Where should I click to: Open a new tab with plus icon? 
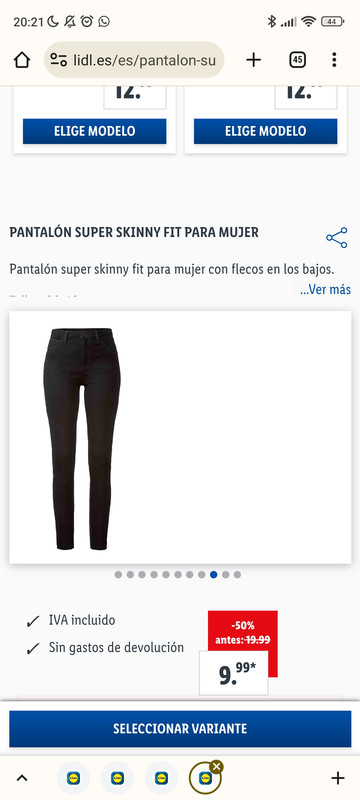(253, 60)
